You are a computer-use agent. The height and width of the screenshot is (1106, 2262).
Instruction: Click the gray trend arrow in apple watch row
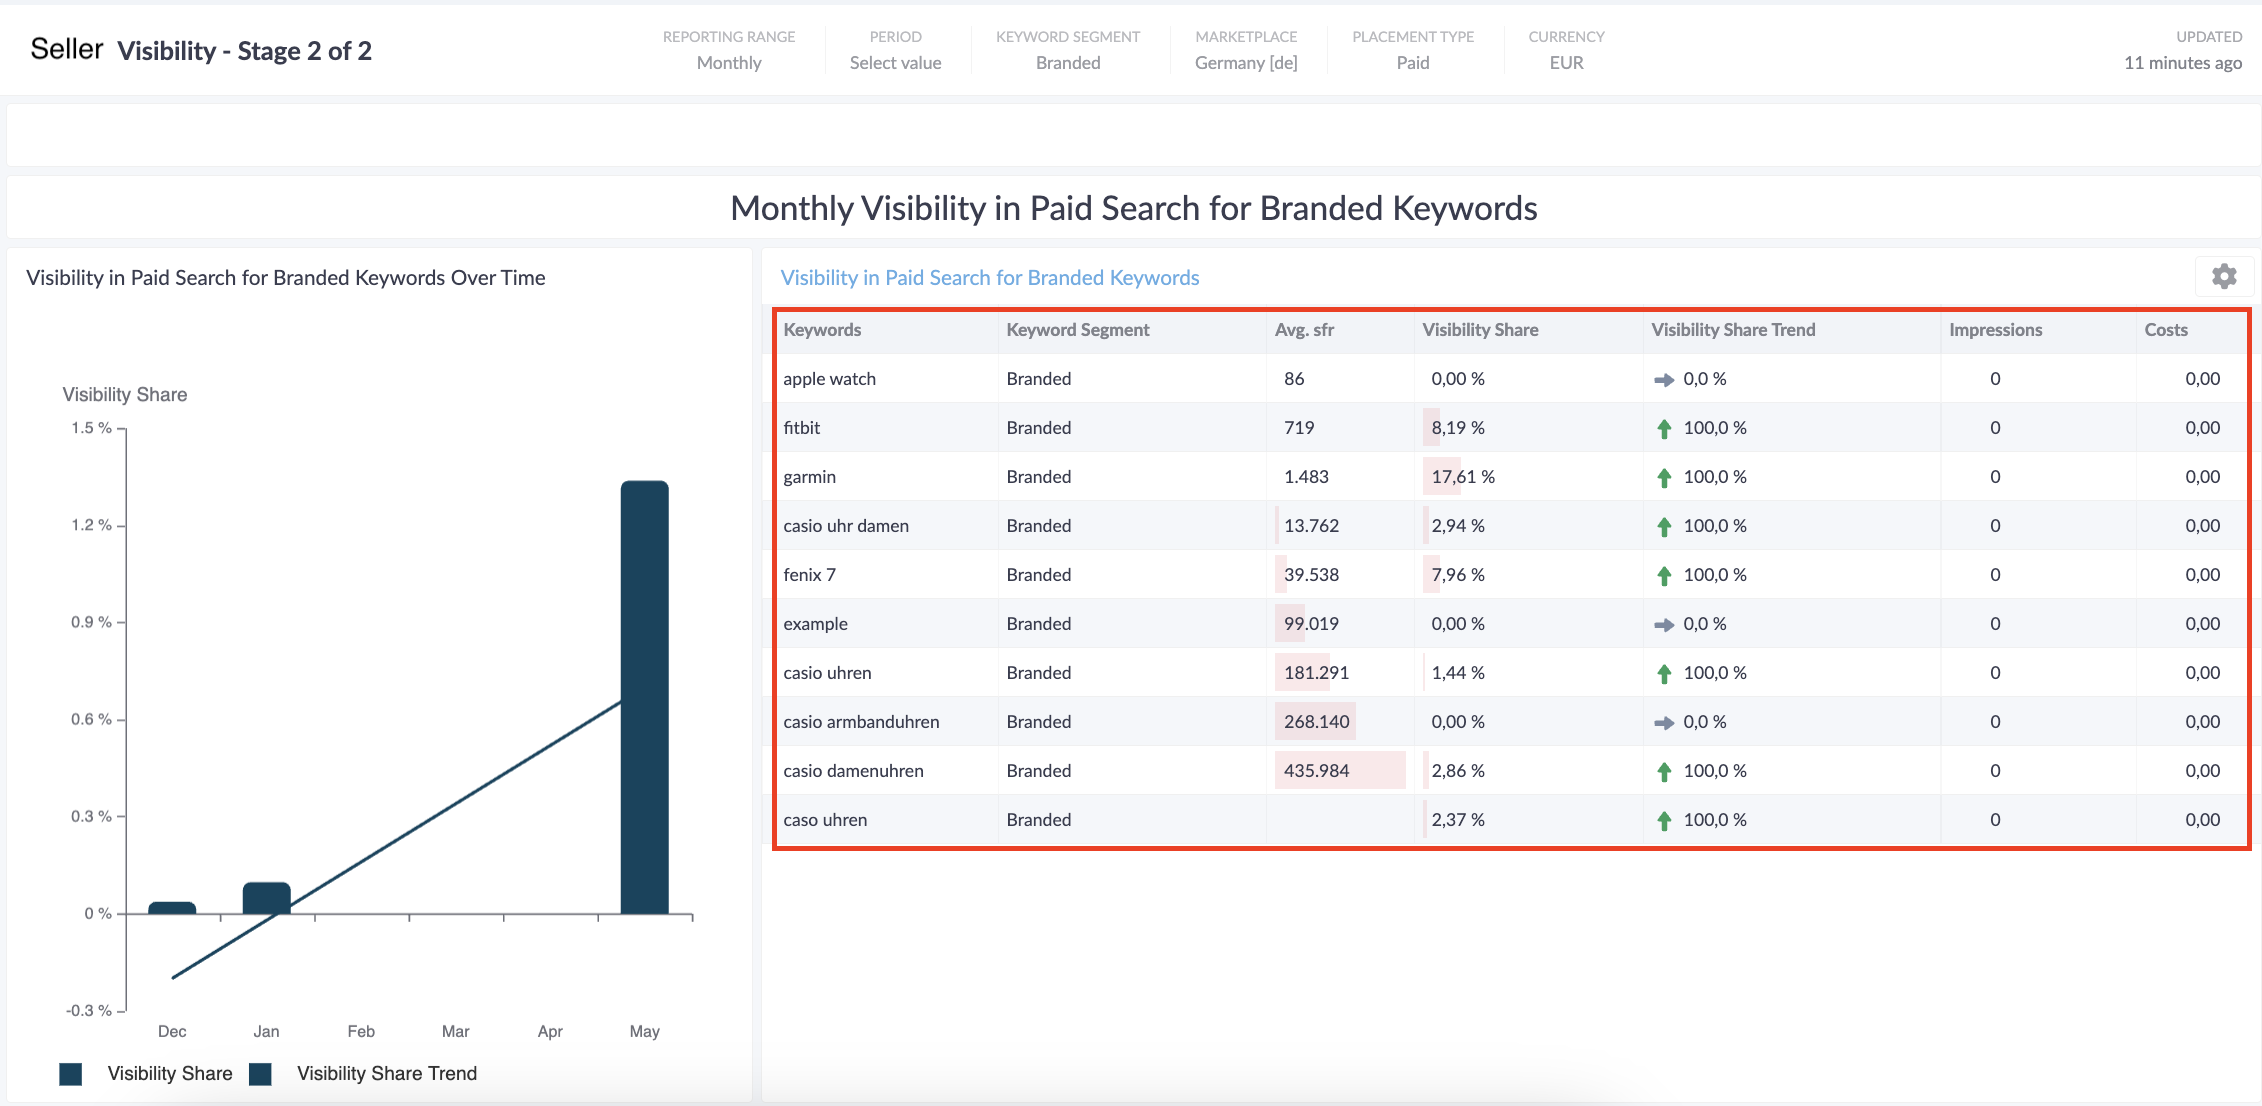point(1664,380)
